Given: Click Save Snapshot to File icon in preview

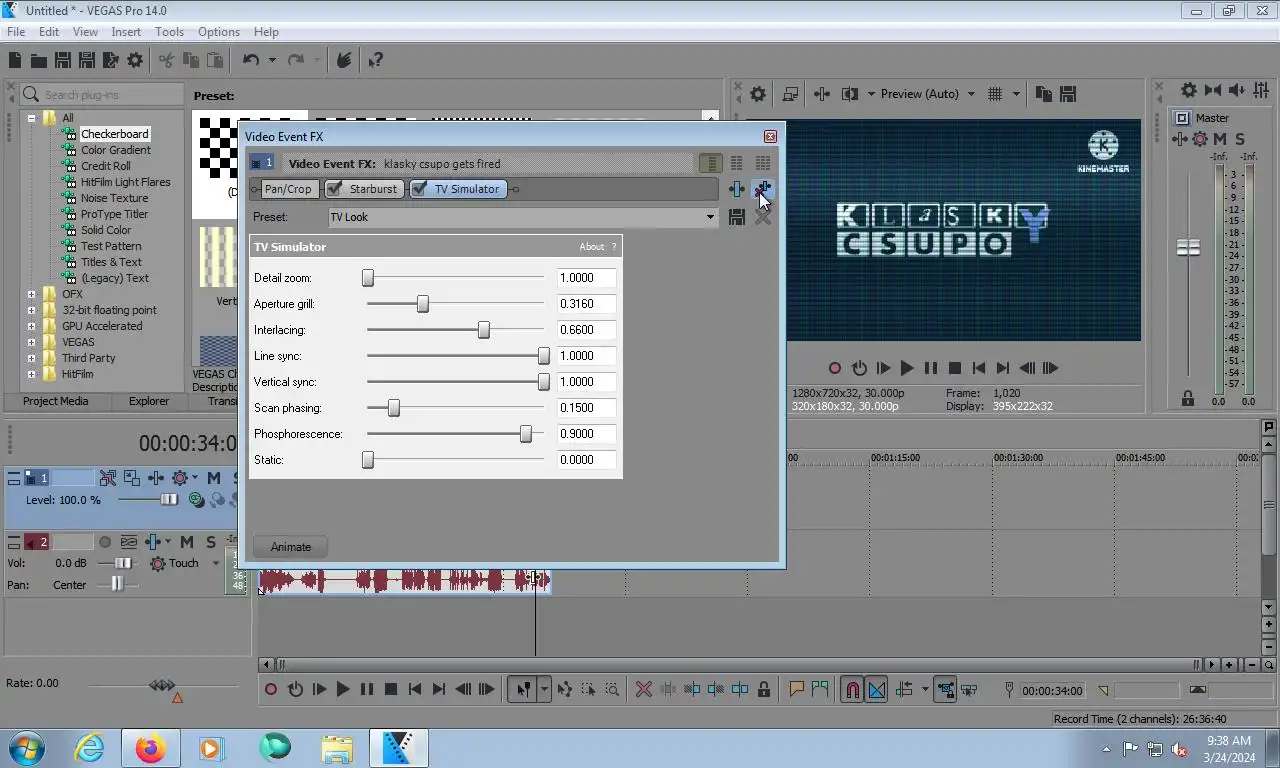Looking at the screenshot, I should pos(1067,94).
